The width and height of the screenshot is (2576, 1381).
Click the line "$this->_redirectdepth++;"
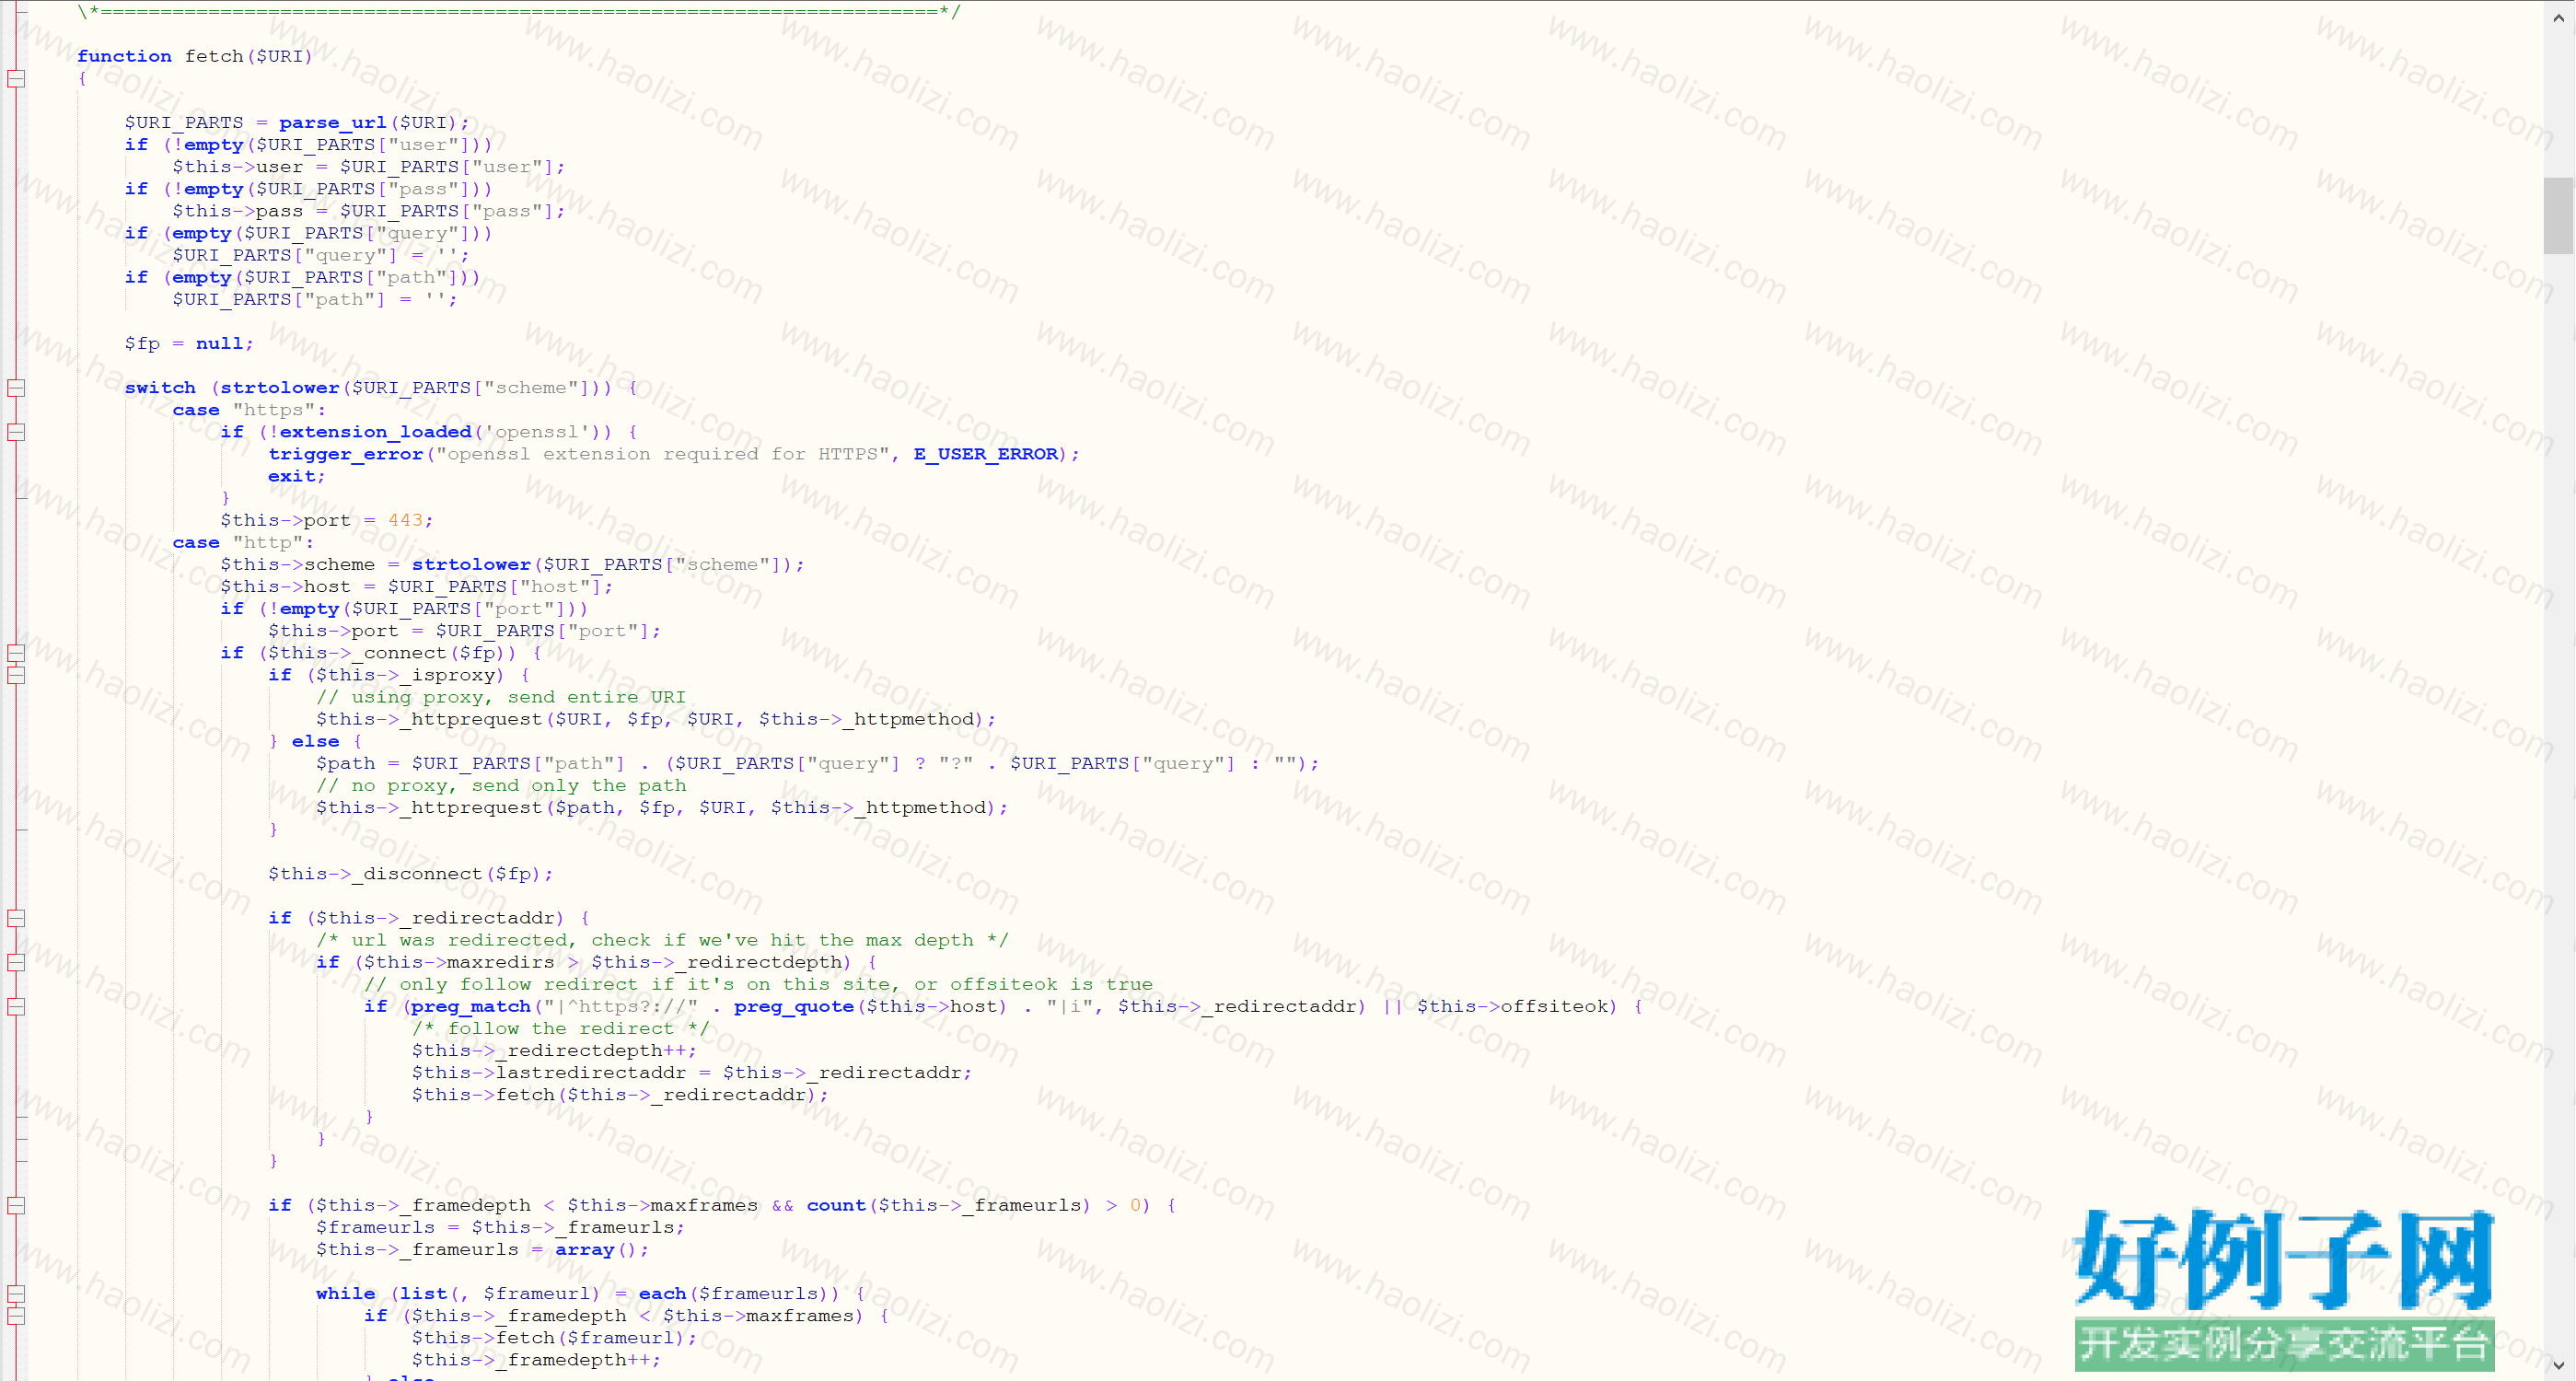point(554,1050)
